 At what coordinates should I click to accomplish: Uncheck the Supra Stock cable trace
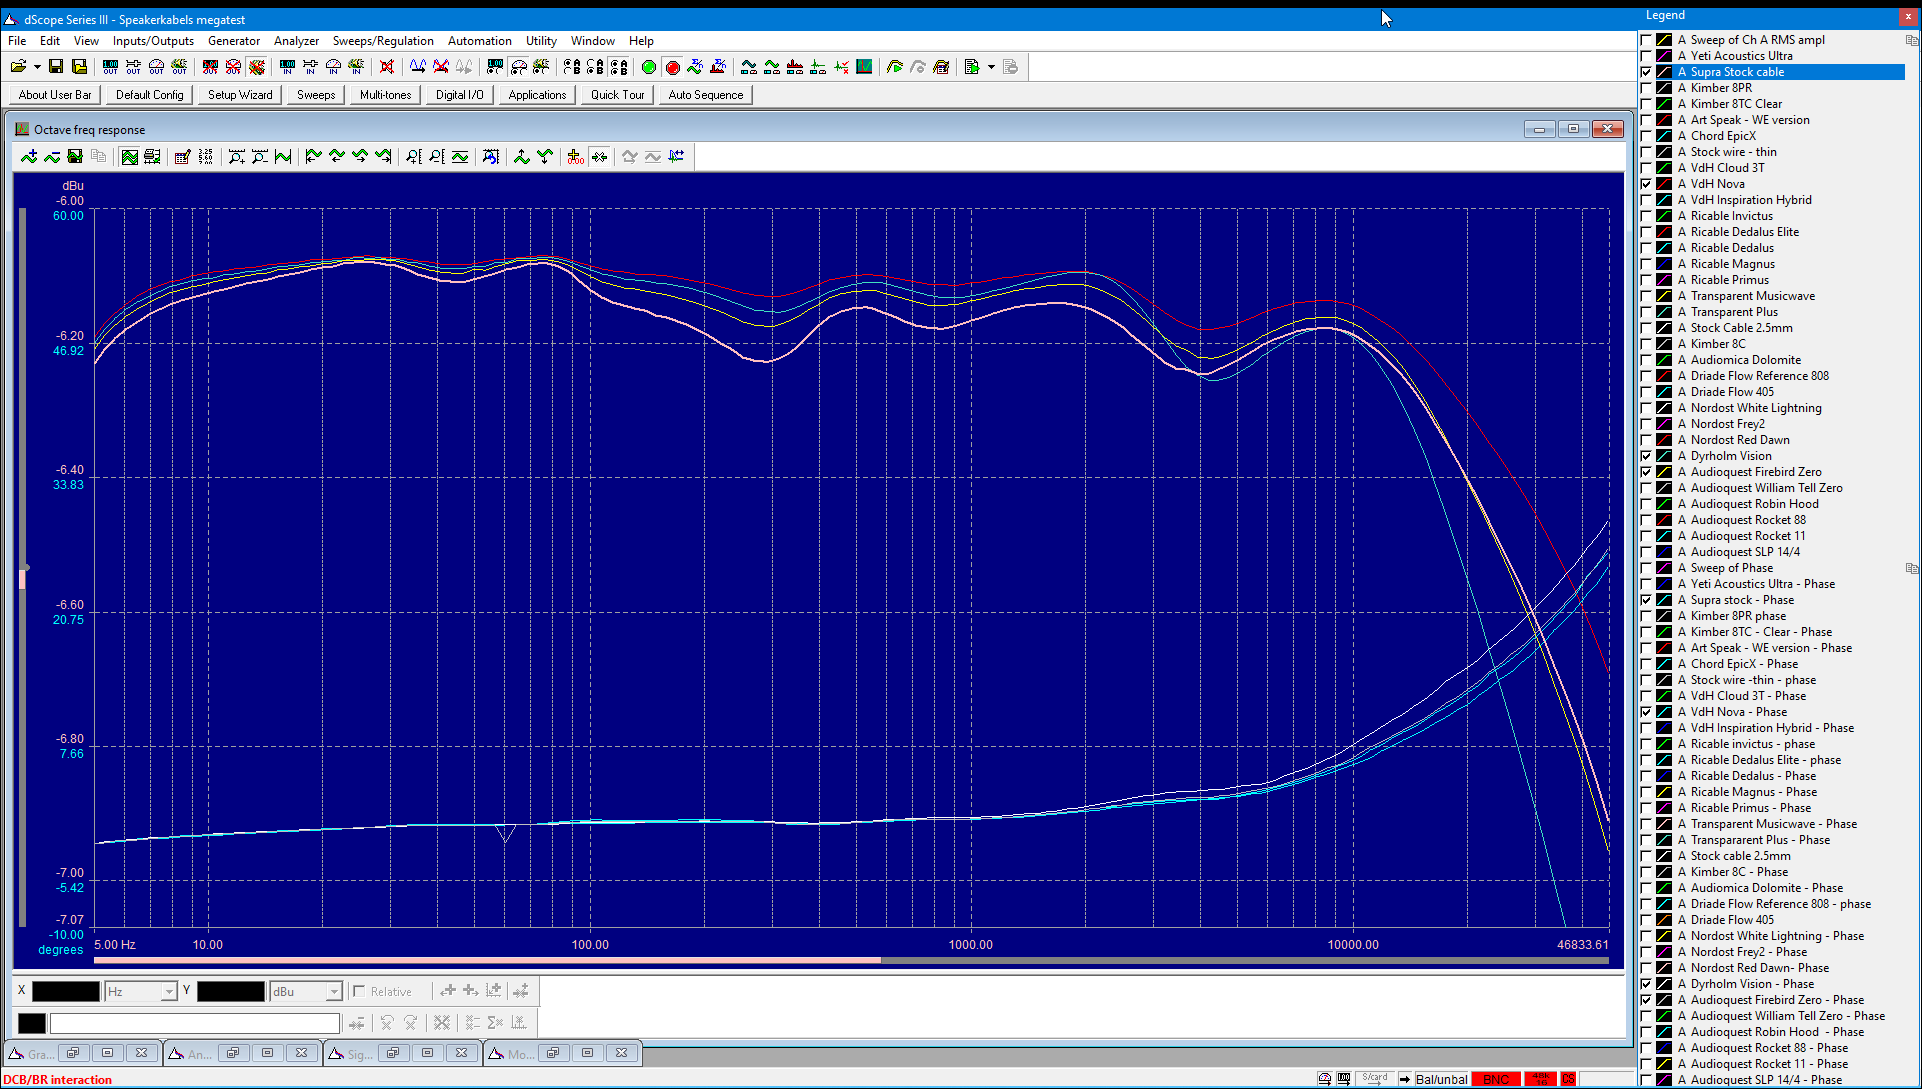click(x=1646, y=72)
